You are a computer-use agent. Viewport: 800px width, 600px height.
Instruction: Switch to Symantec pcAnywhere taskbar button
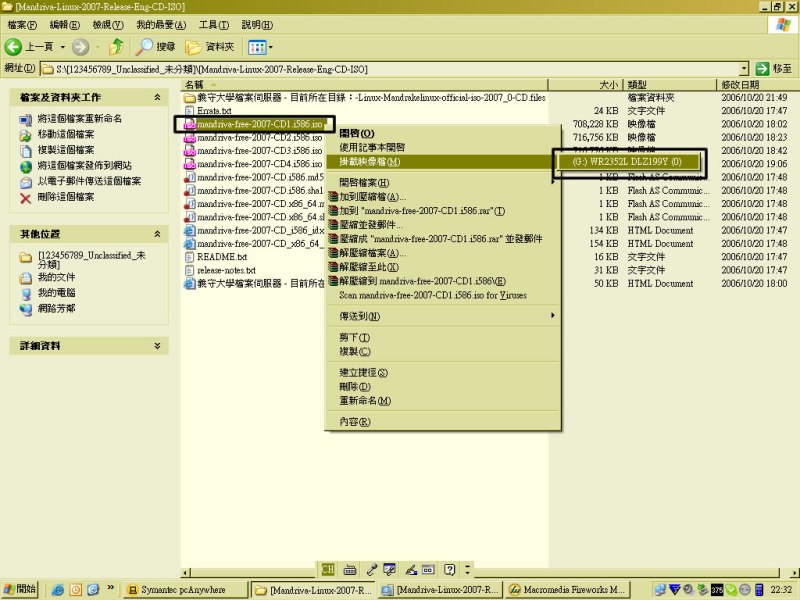(184, 590)
